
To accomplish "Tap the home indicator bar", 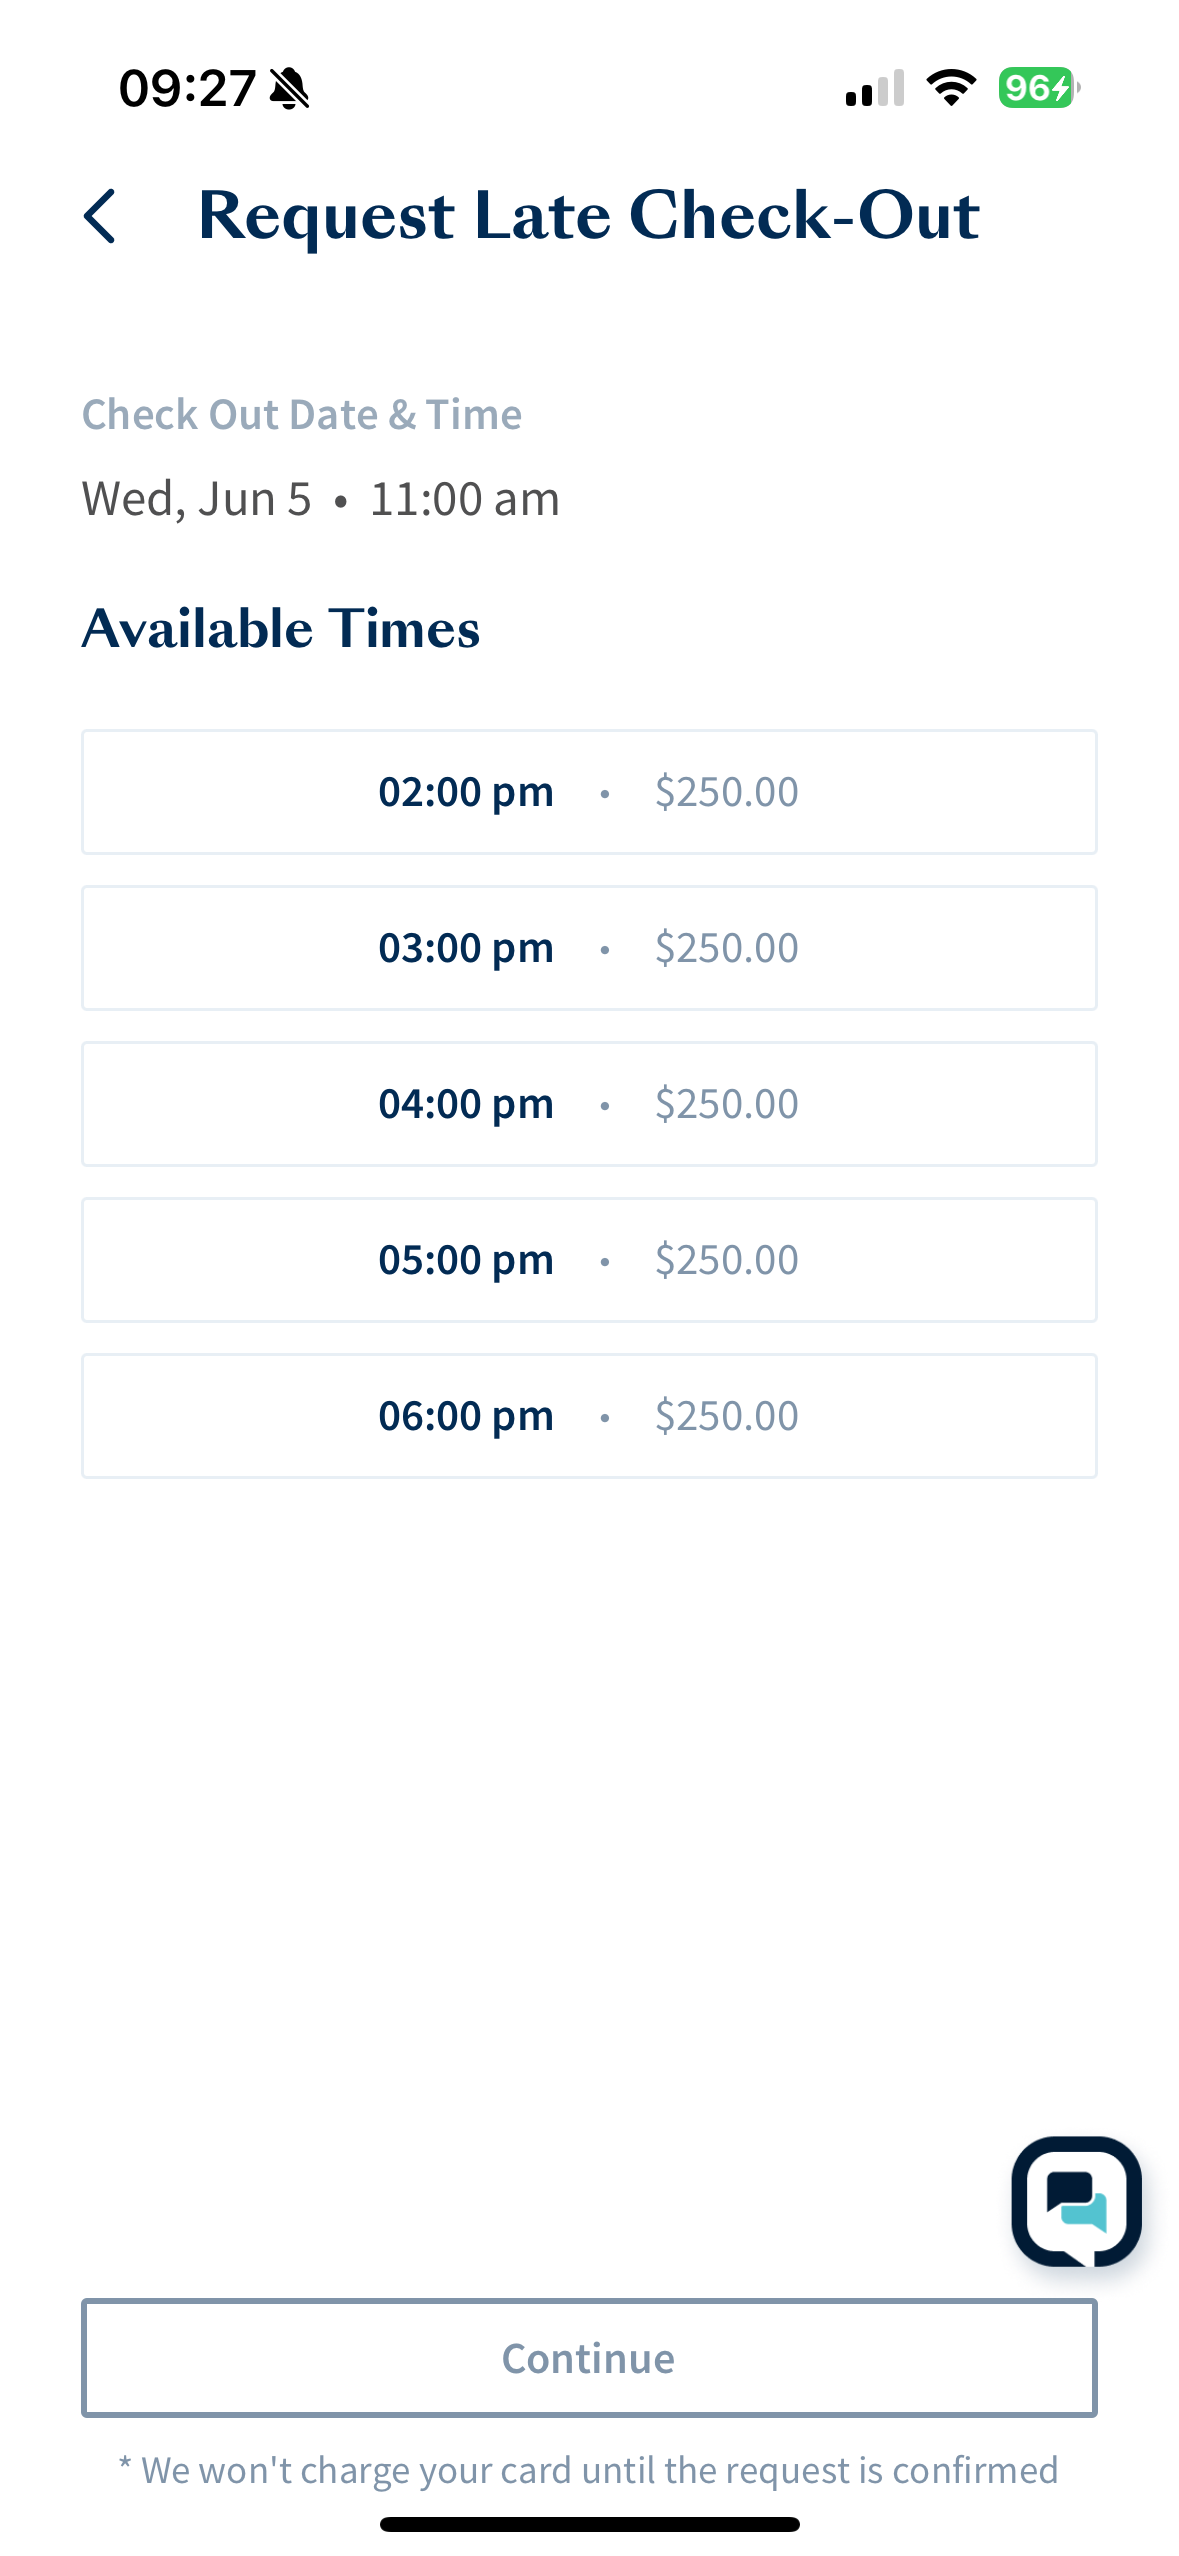I will pos(589,2524).
